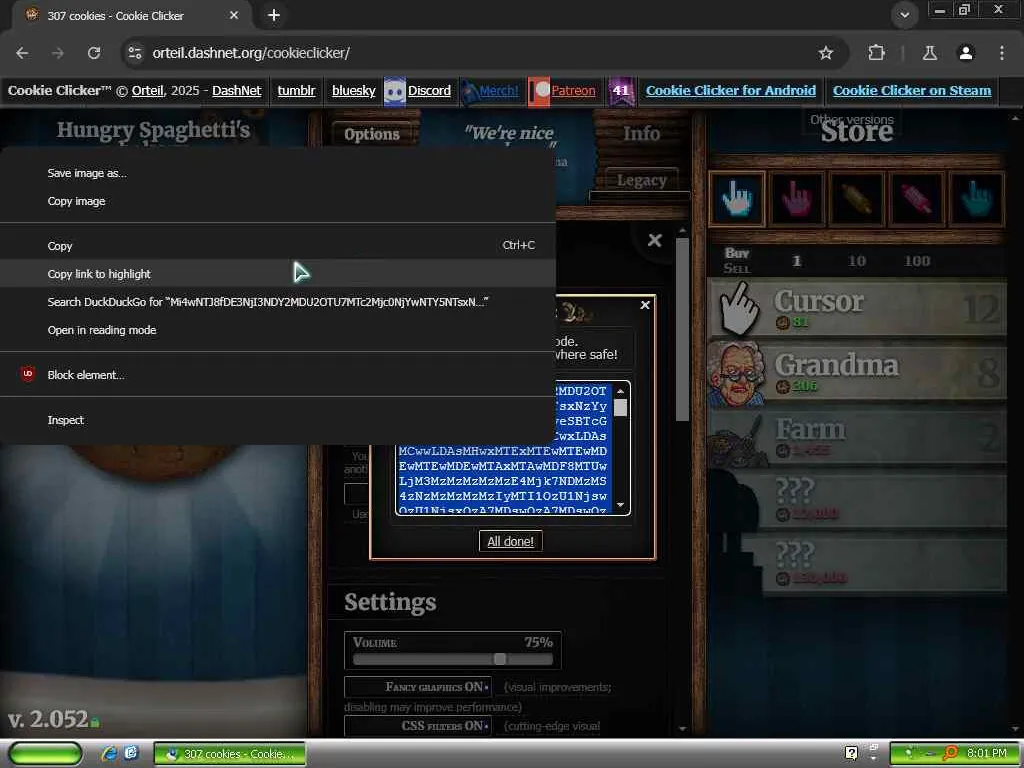
Task: Toggle Fancy graphics ON setting
Action: click(x=418, y=687)
